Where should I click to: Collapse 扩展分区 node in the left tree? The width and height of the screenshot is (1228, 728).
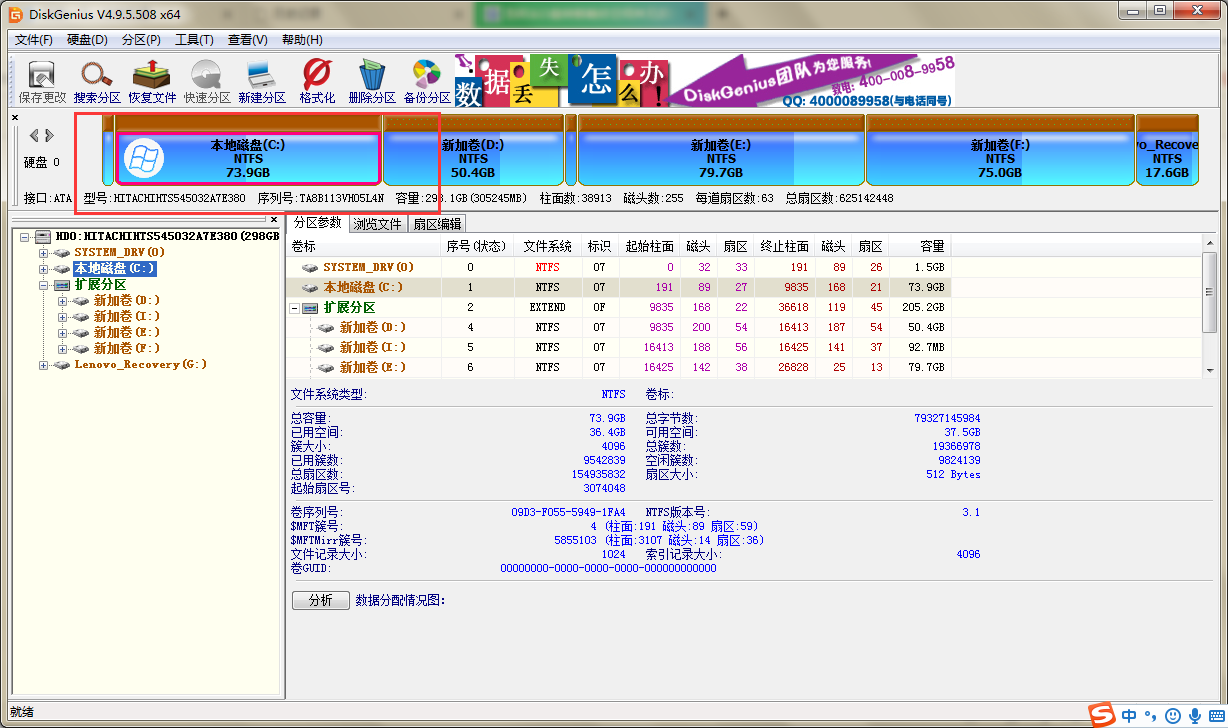(44, 285)
